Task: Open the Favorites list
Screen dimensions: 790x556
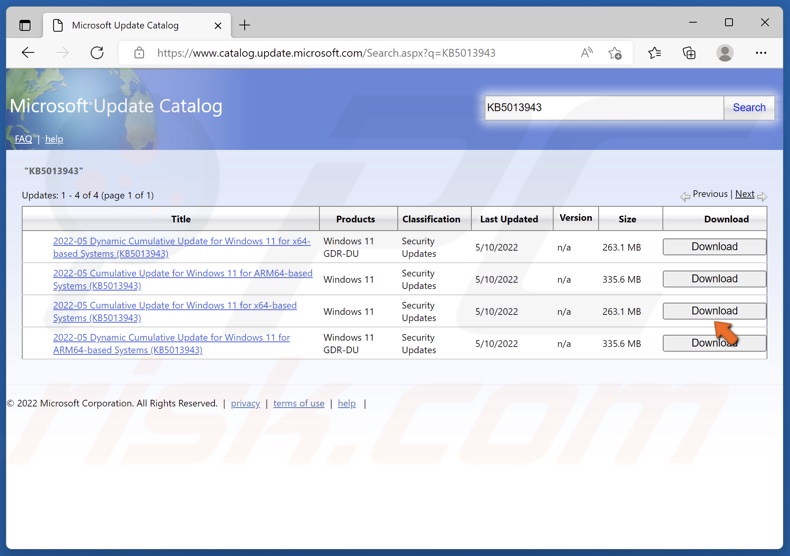Action: click(x=654, y=53)
